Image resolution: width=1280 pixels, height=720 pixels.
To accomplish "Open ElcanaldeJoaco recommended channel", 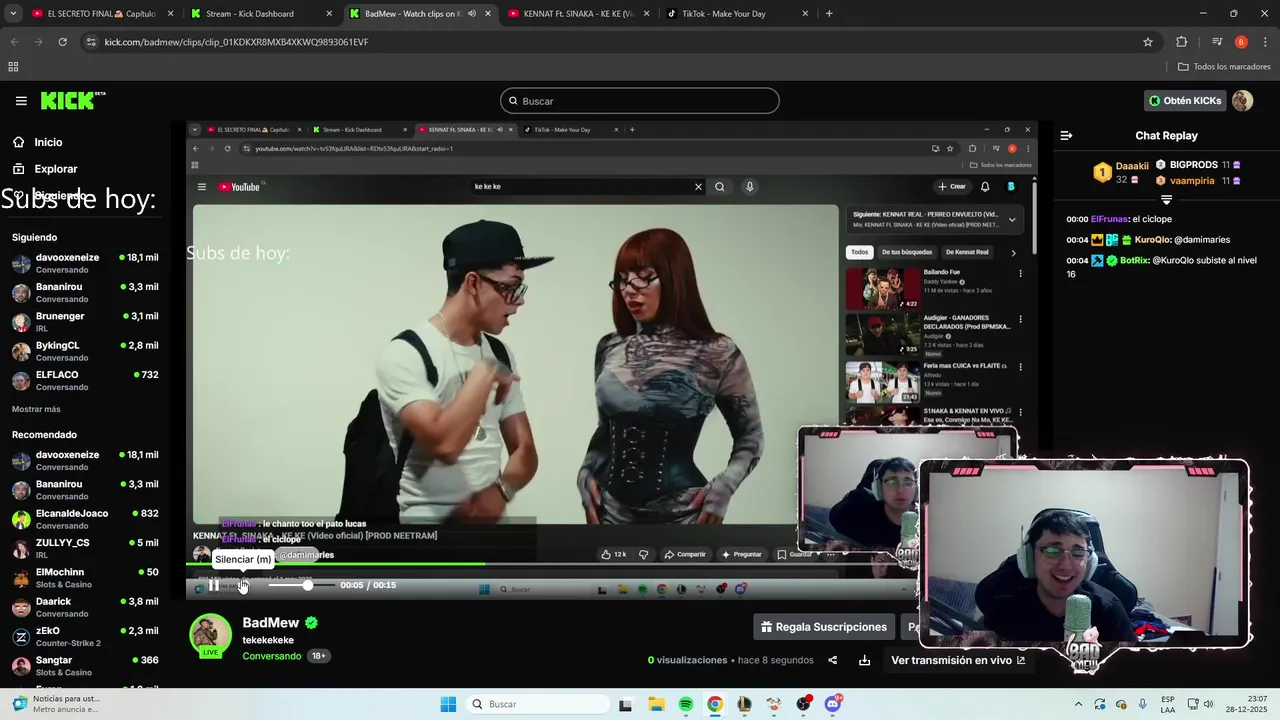I will pyautogui.click(x=85, y=519).
